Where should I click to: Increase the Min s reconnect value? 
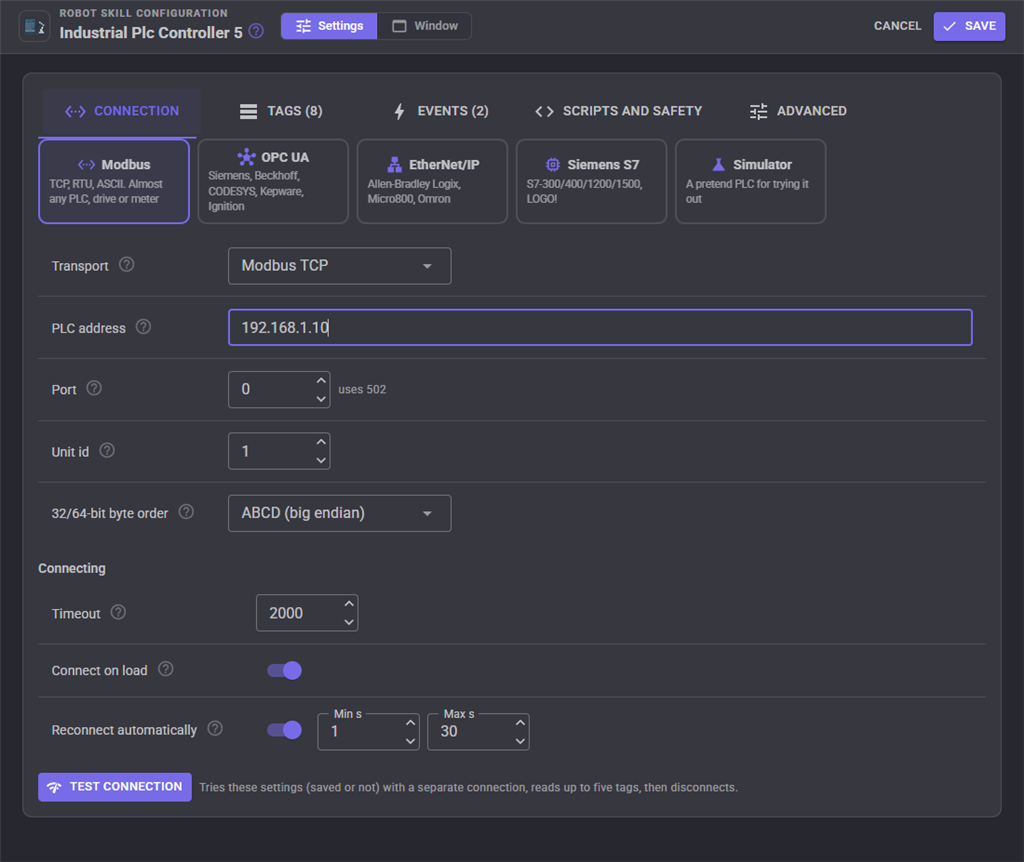pyautogui.click(x=410, y=723)
